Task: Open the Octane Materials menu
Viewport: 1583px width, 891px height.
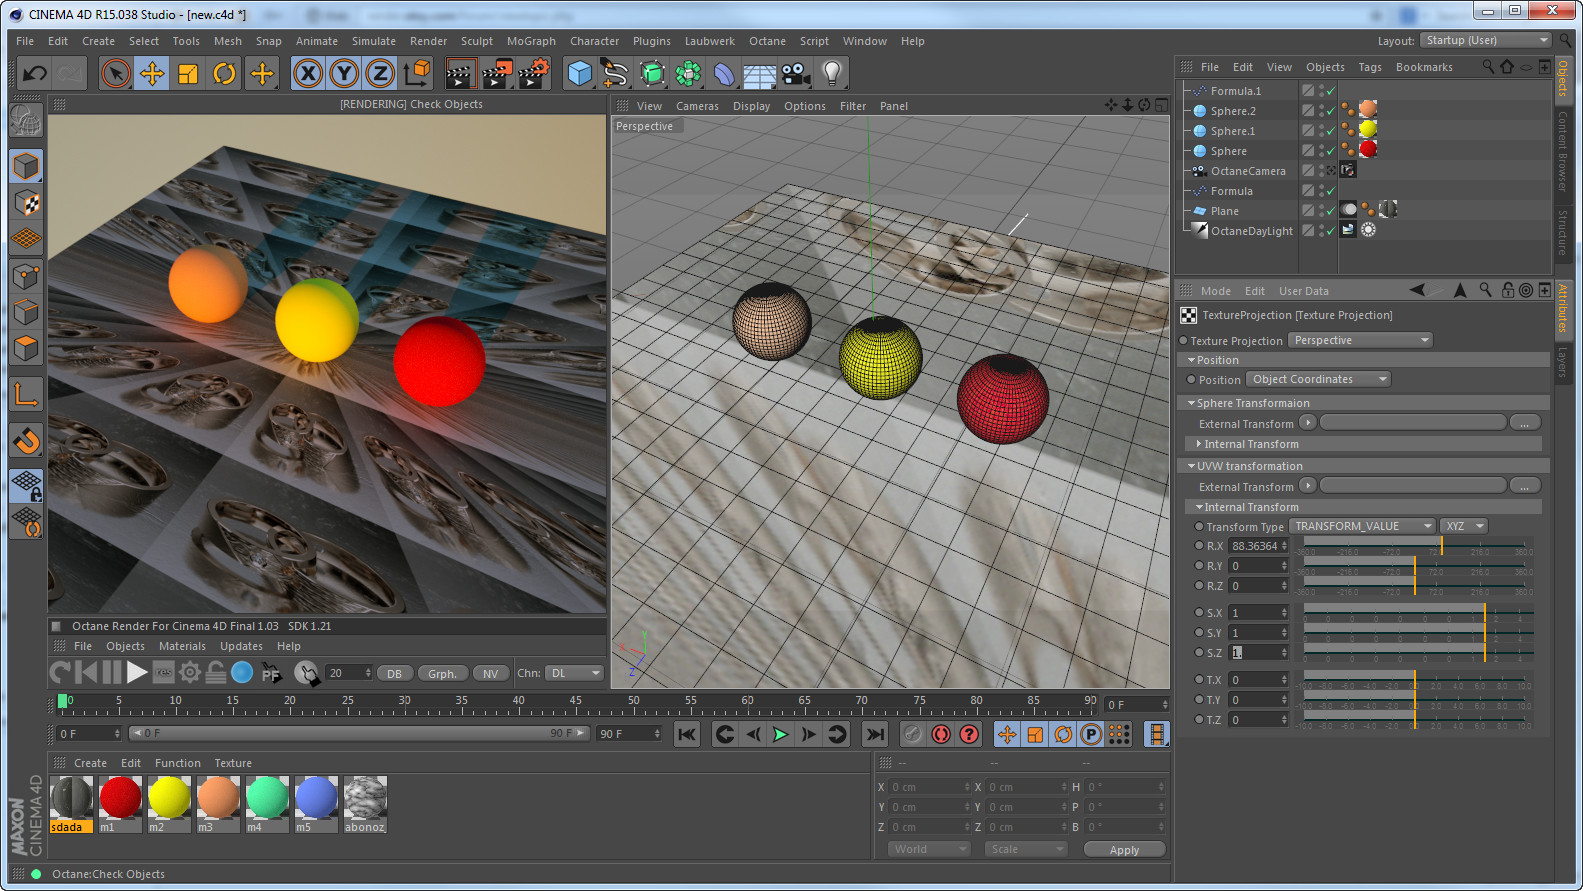Action: [x=182, y=646]
